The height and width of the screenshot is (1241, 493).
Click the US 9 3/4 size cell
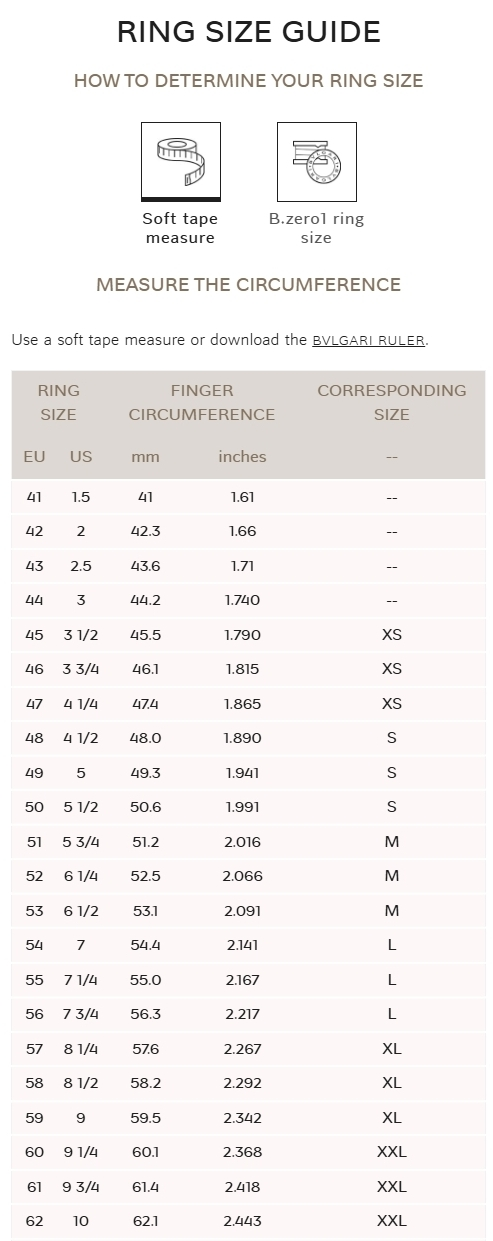[x=81, y=1186]
